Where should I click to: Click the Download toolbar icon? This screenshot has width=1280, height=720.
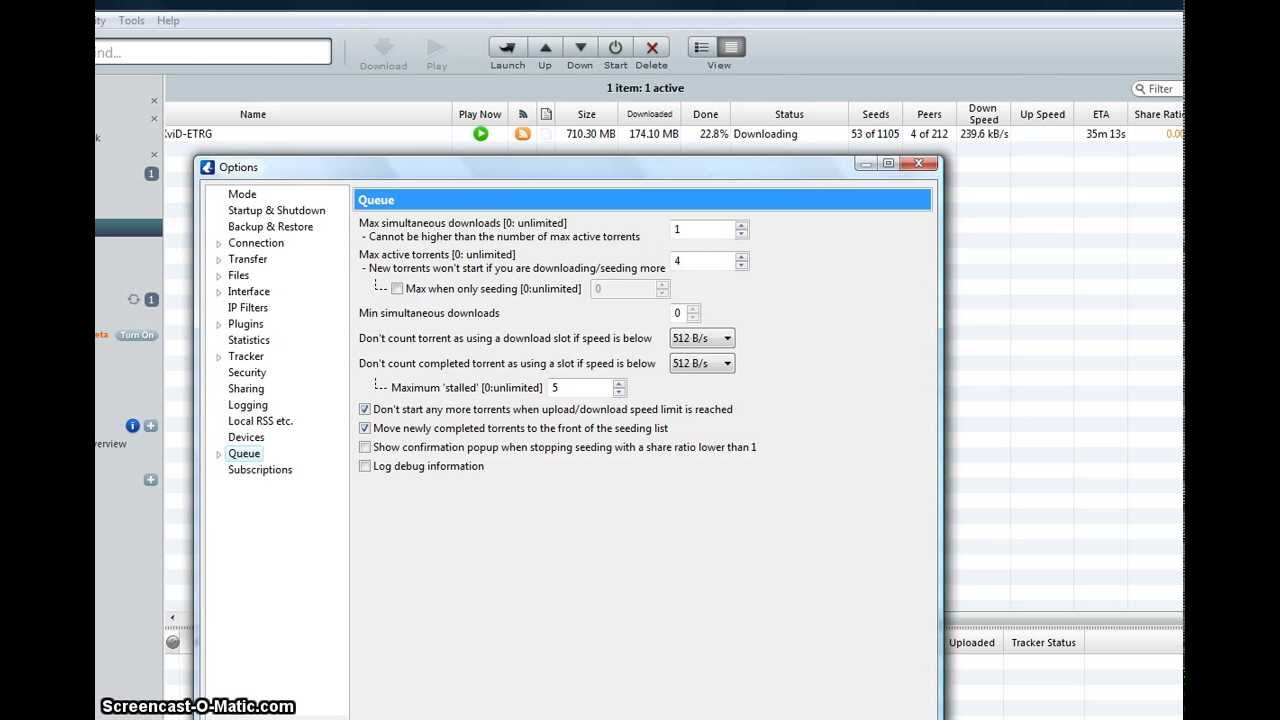(383, 47)
